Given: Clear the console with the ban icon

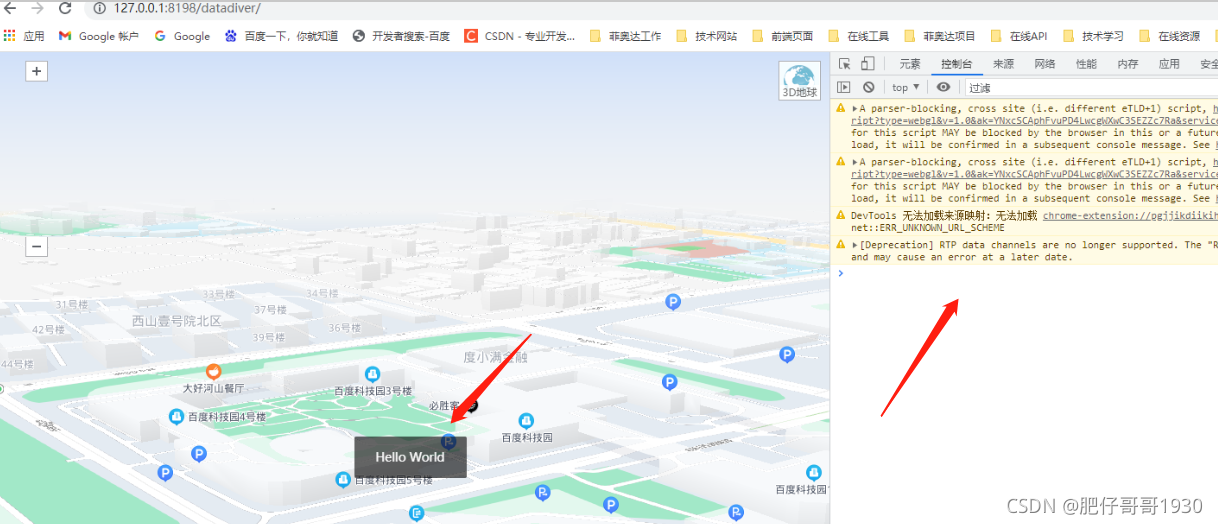Looking at the screenshot, I should [x=869, y=87].
